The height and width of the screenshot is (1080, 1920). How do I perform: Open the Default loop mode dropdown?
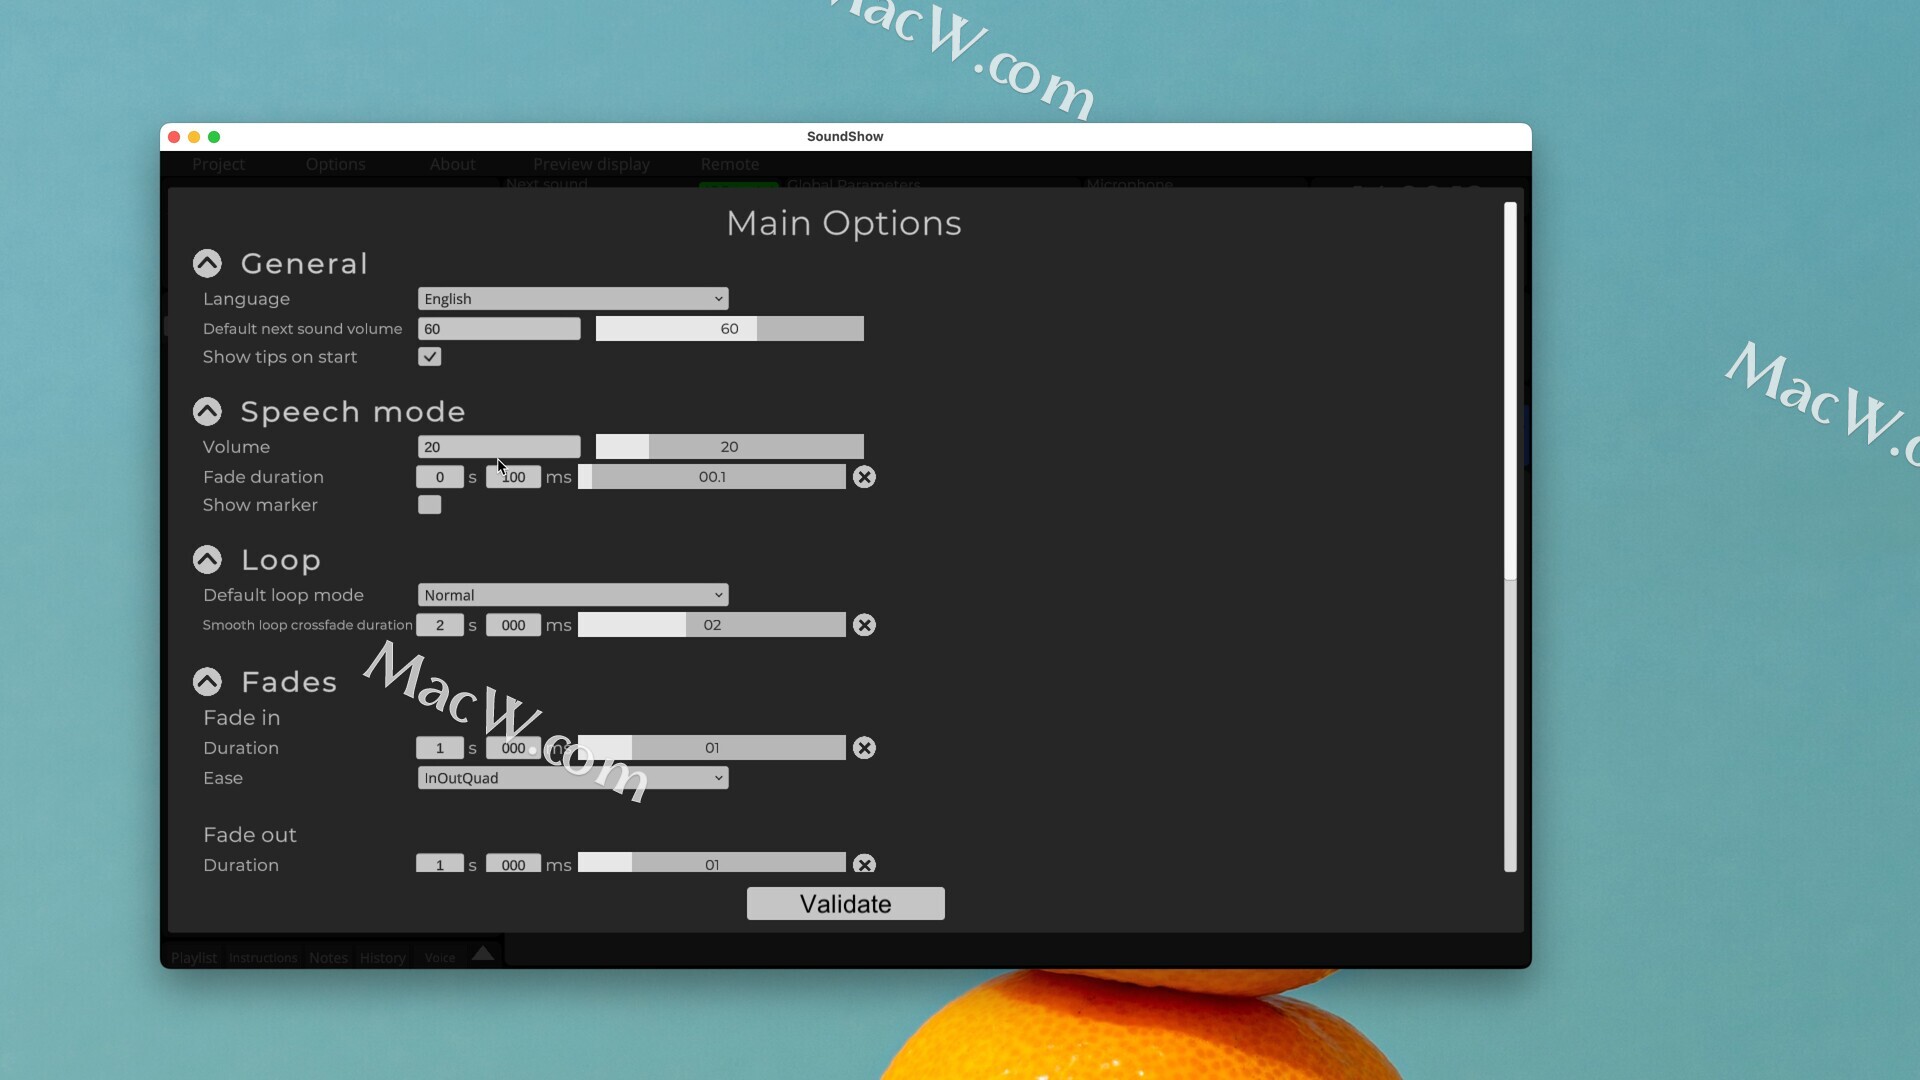pos(573,594)
